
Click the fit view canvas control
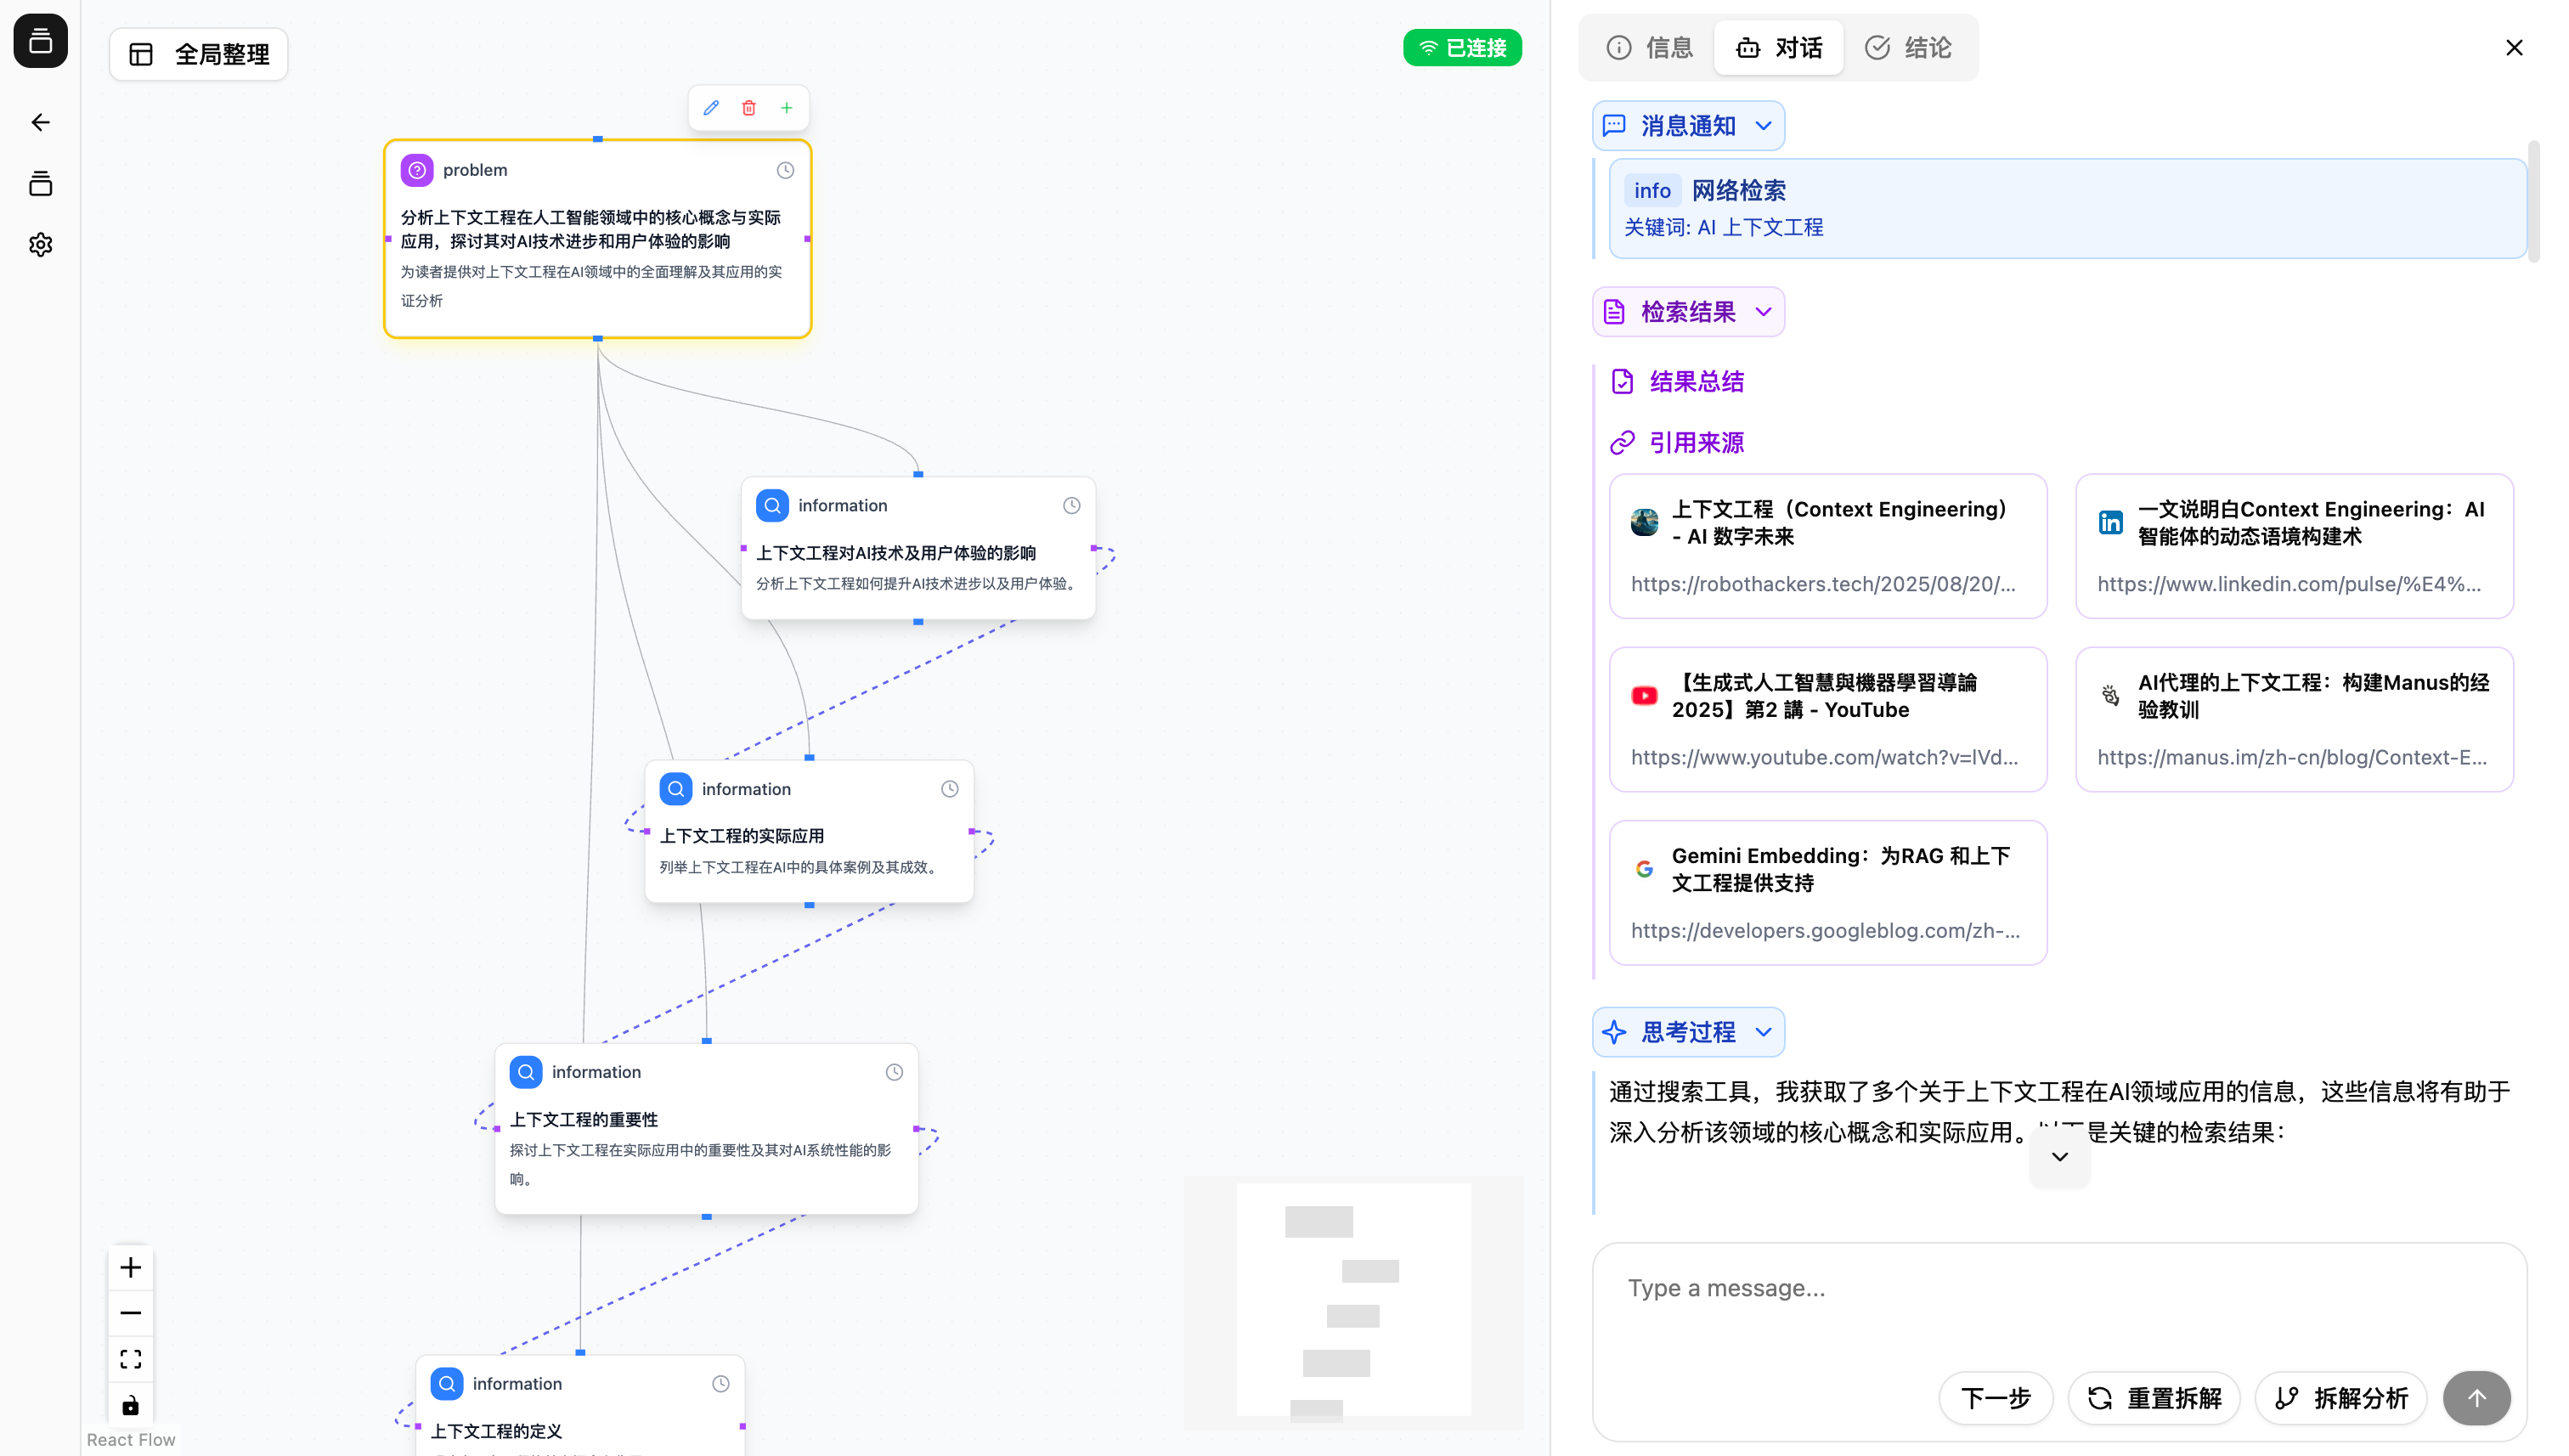point(131,1359)
